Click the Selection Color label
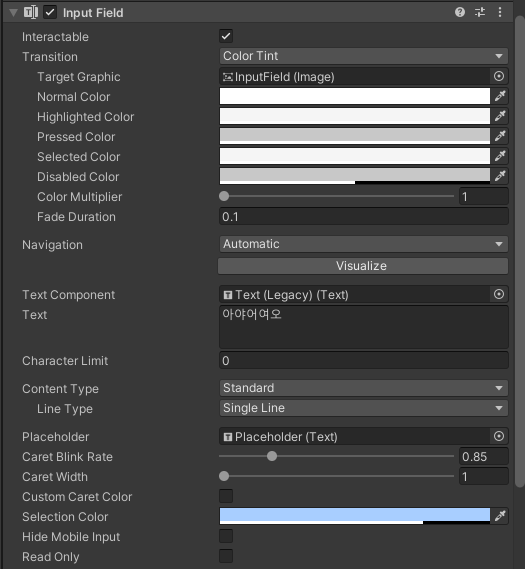525x569 pixels. click(65, 516)
